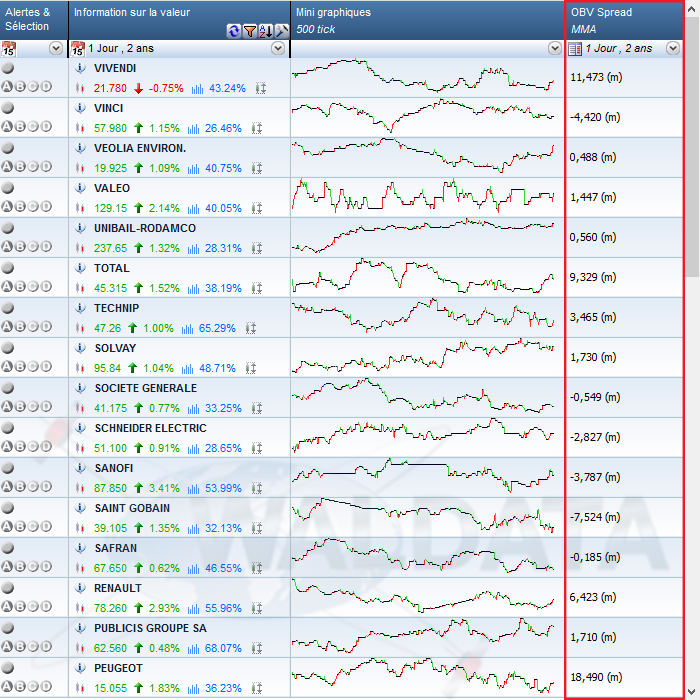
Task: Open info icon for VINCI
Action: click(80, 108)
